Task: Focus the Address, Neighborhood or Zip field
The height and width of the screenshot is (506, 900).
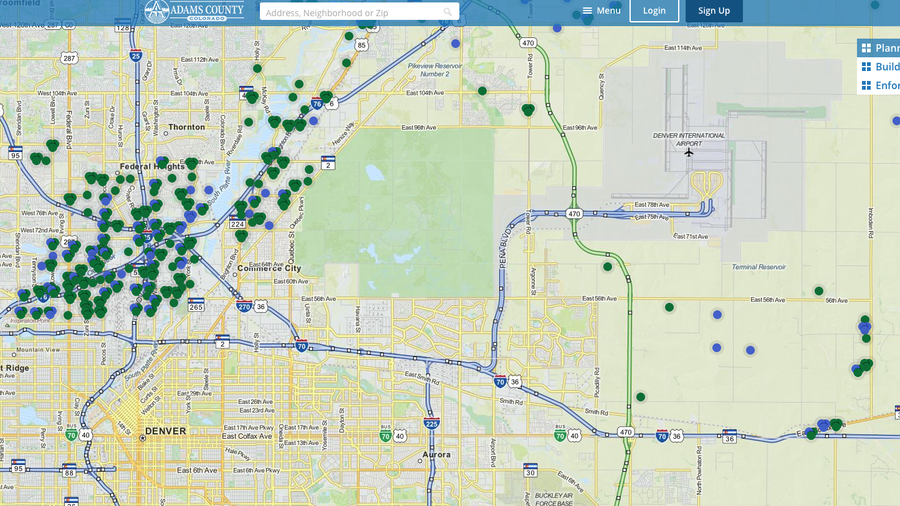Action: 350,12
